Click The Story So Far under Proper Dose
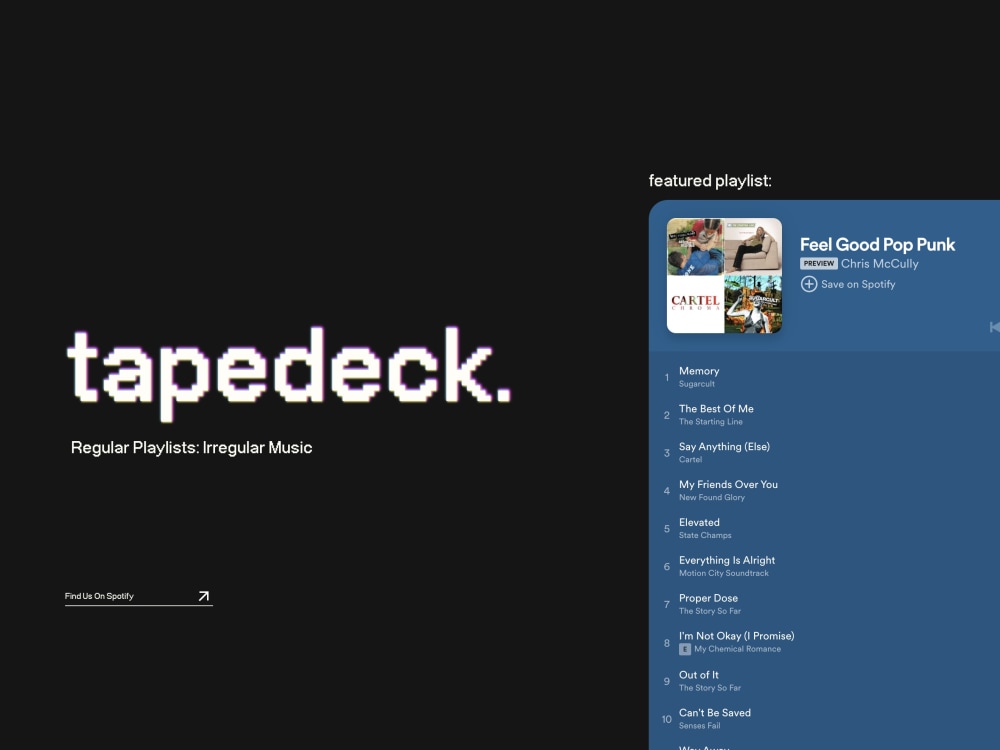This screenshot has width=1000, height=750. 710,612
